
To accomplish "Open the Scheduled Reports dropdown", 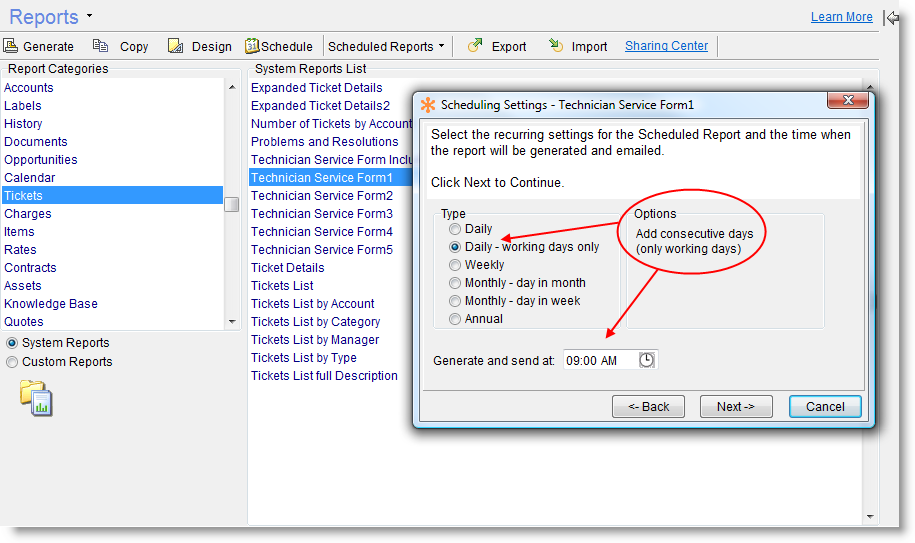I will (386, 47).
